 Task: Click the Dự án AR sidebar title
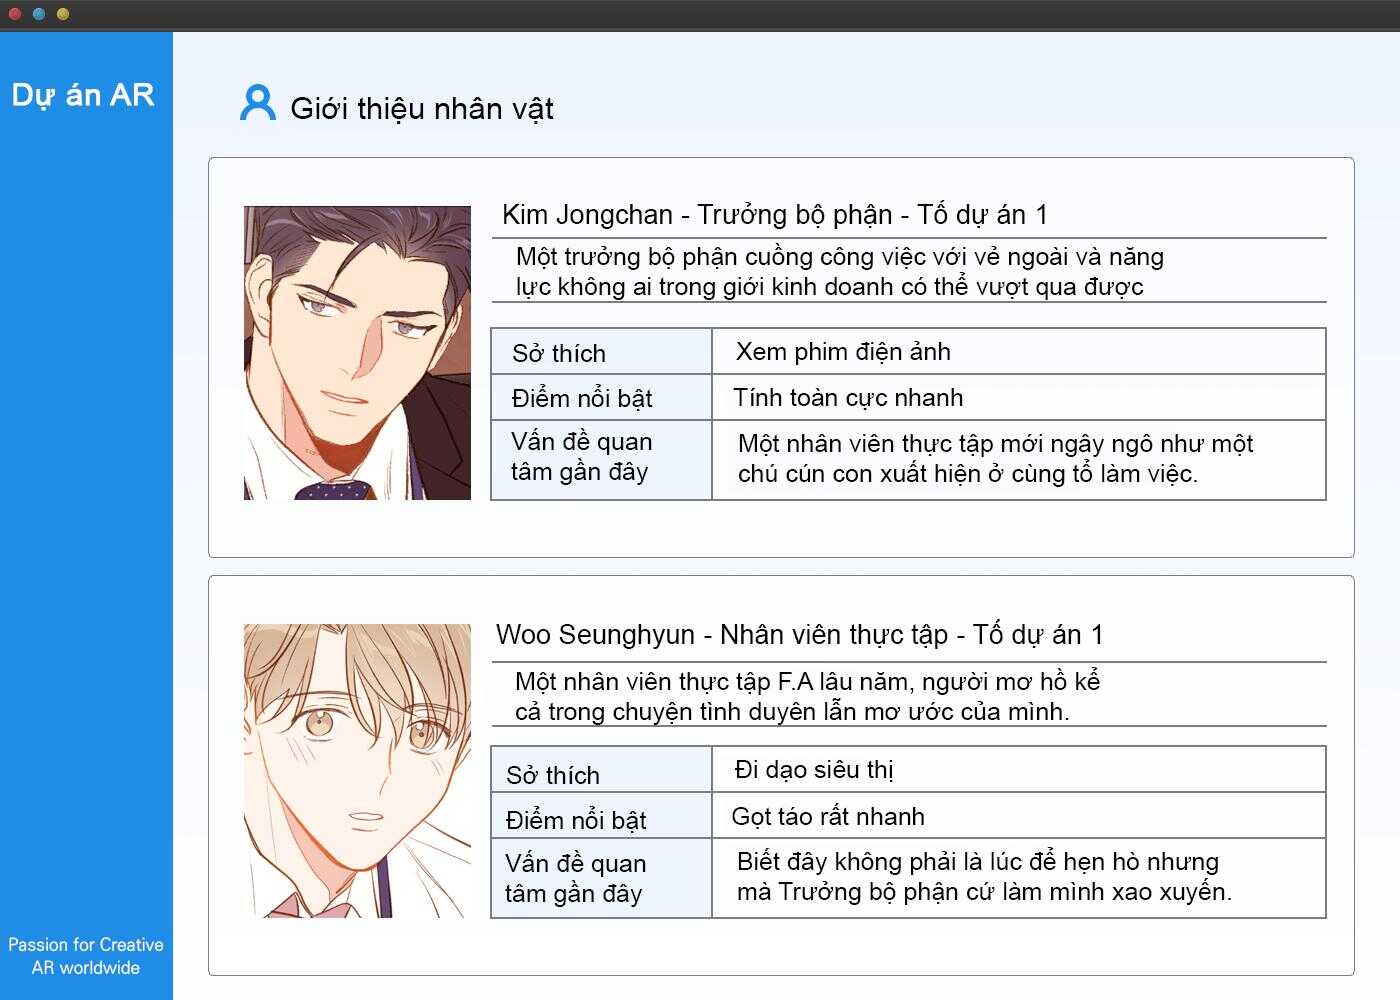click(83, 95)
